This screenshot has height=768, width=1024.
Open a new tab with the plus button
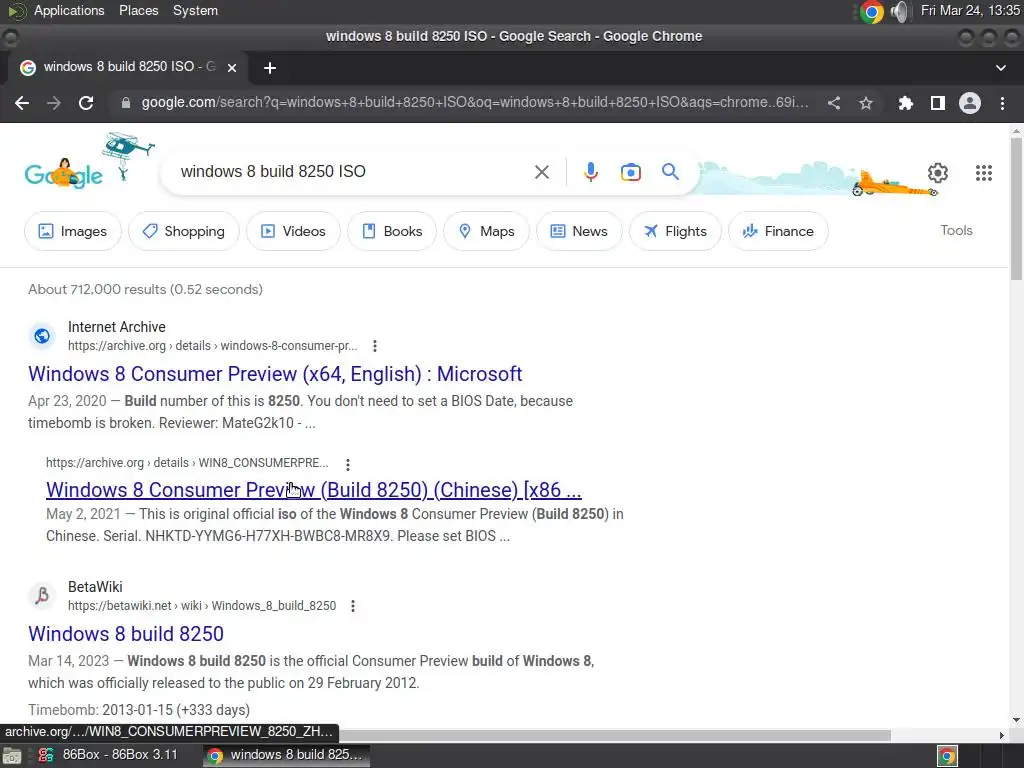click(x=270, y=68)
